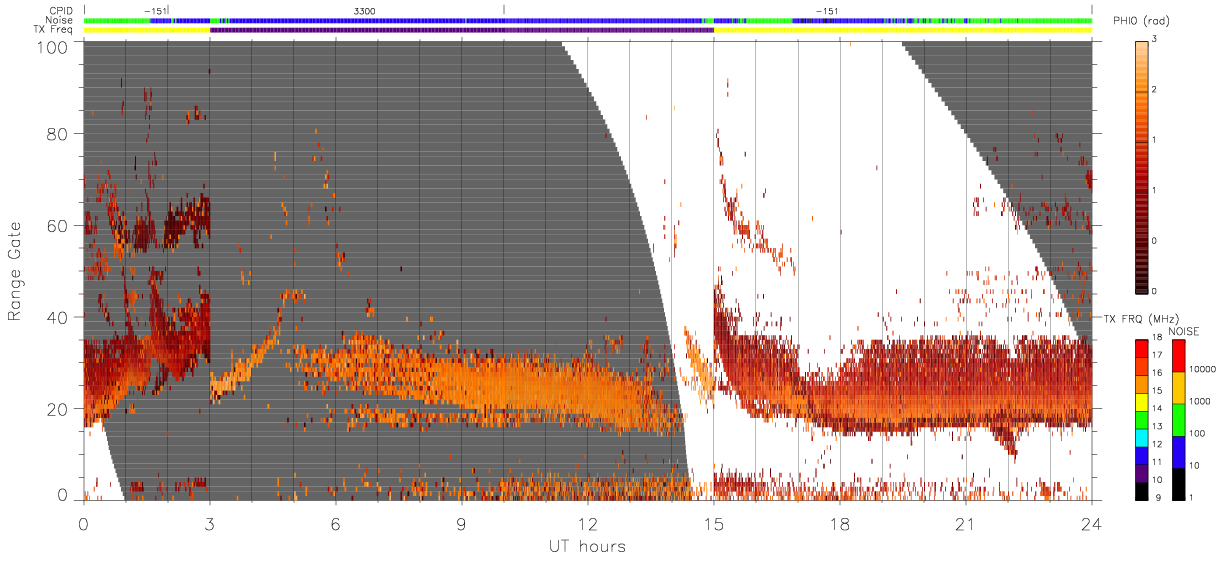The width and height of the screenshot is (1228, 567).
Task: Click the 24 tick on the UT hours axis
Action: 1092,524
